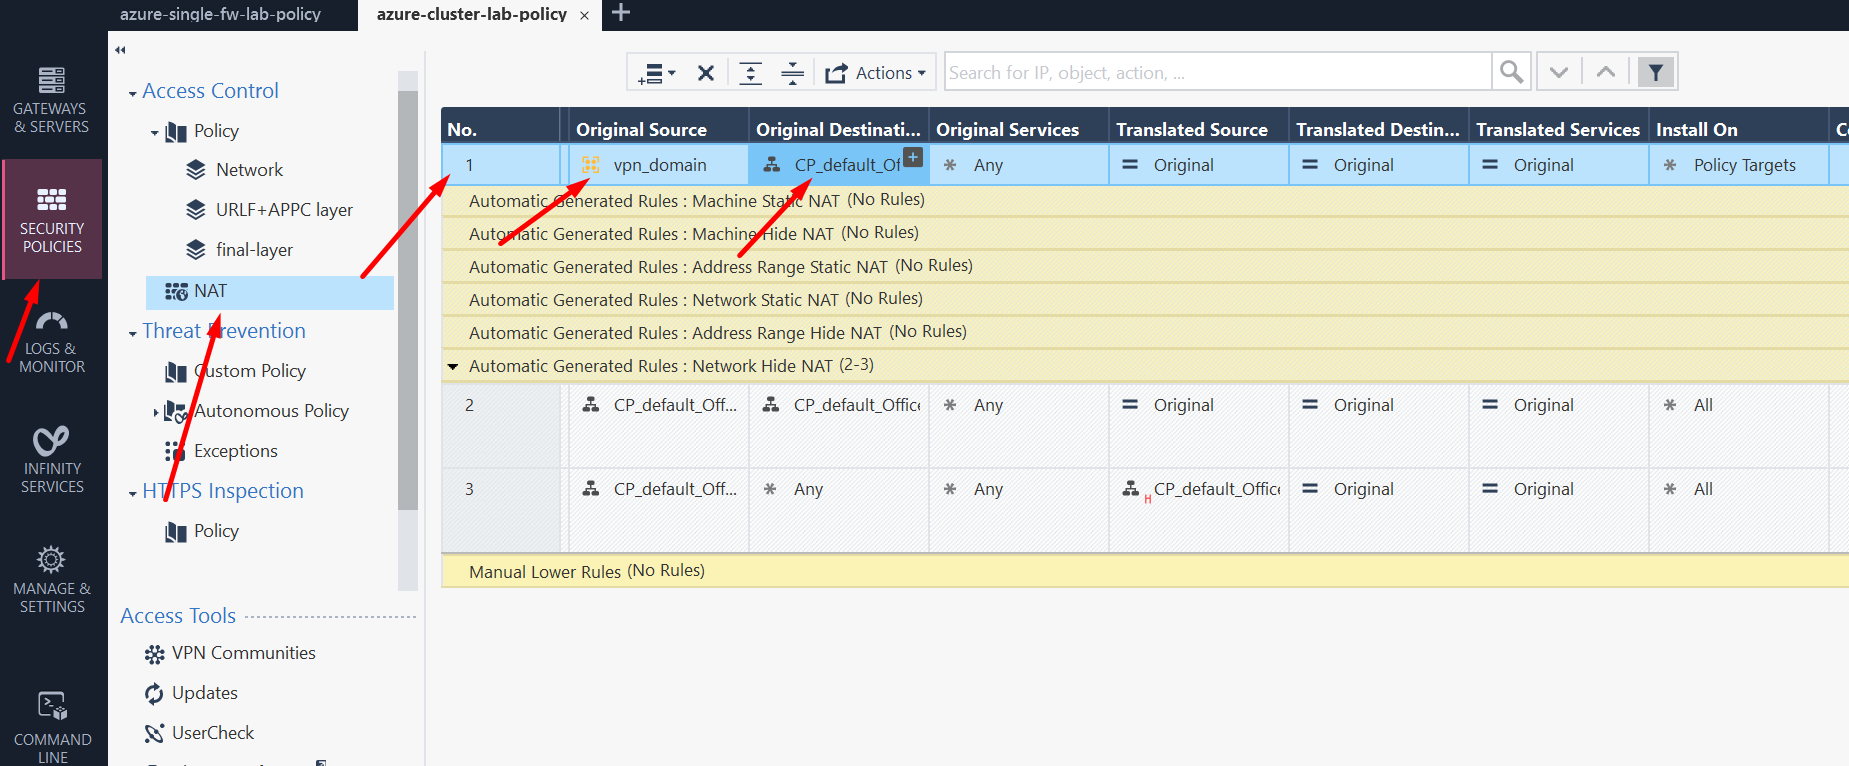
Task: Click the delete rule X toolbar icon
Action: coord(706,73)
